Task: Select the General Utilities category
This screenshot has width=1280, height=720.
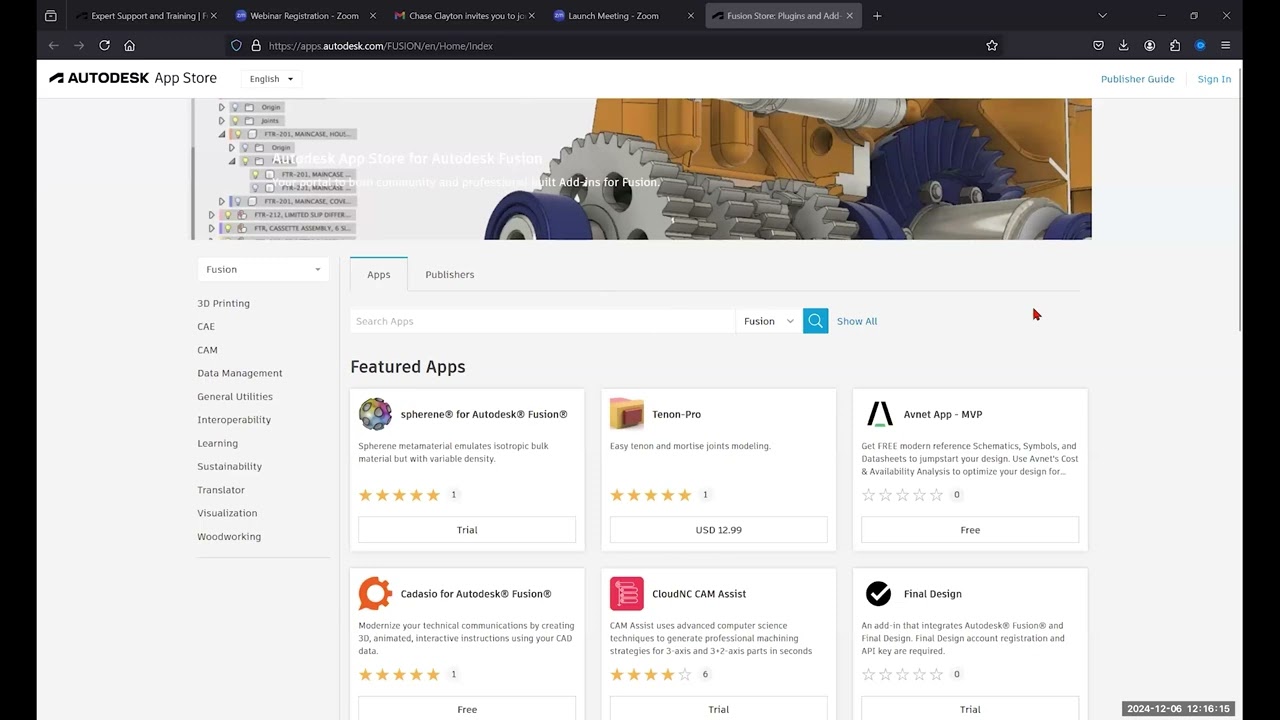Action: [x=235, y=397]
